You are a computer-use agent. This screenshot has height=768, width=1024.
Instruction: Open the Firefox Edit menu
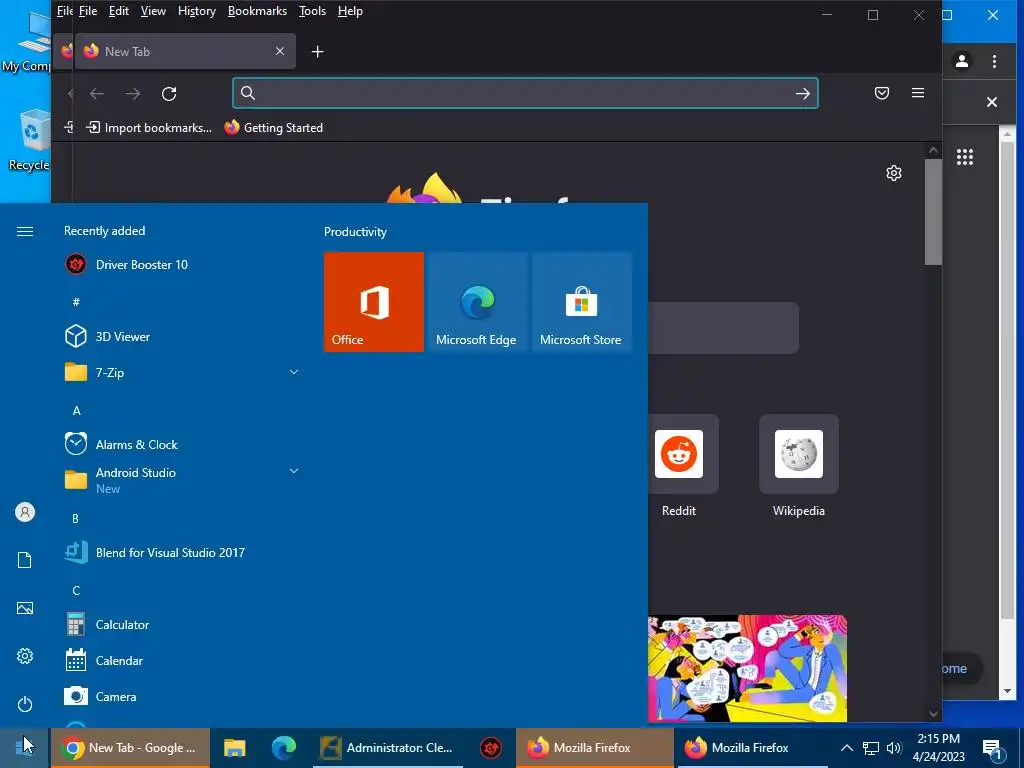(x=119, y=11)
